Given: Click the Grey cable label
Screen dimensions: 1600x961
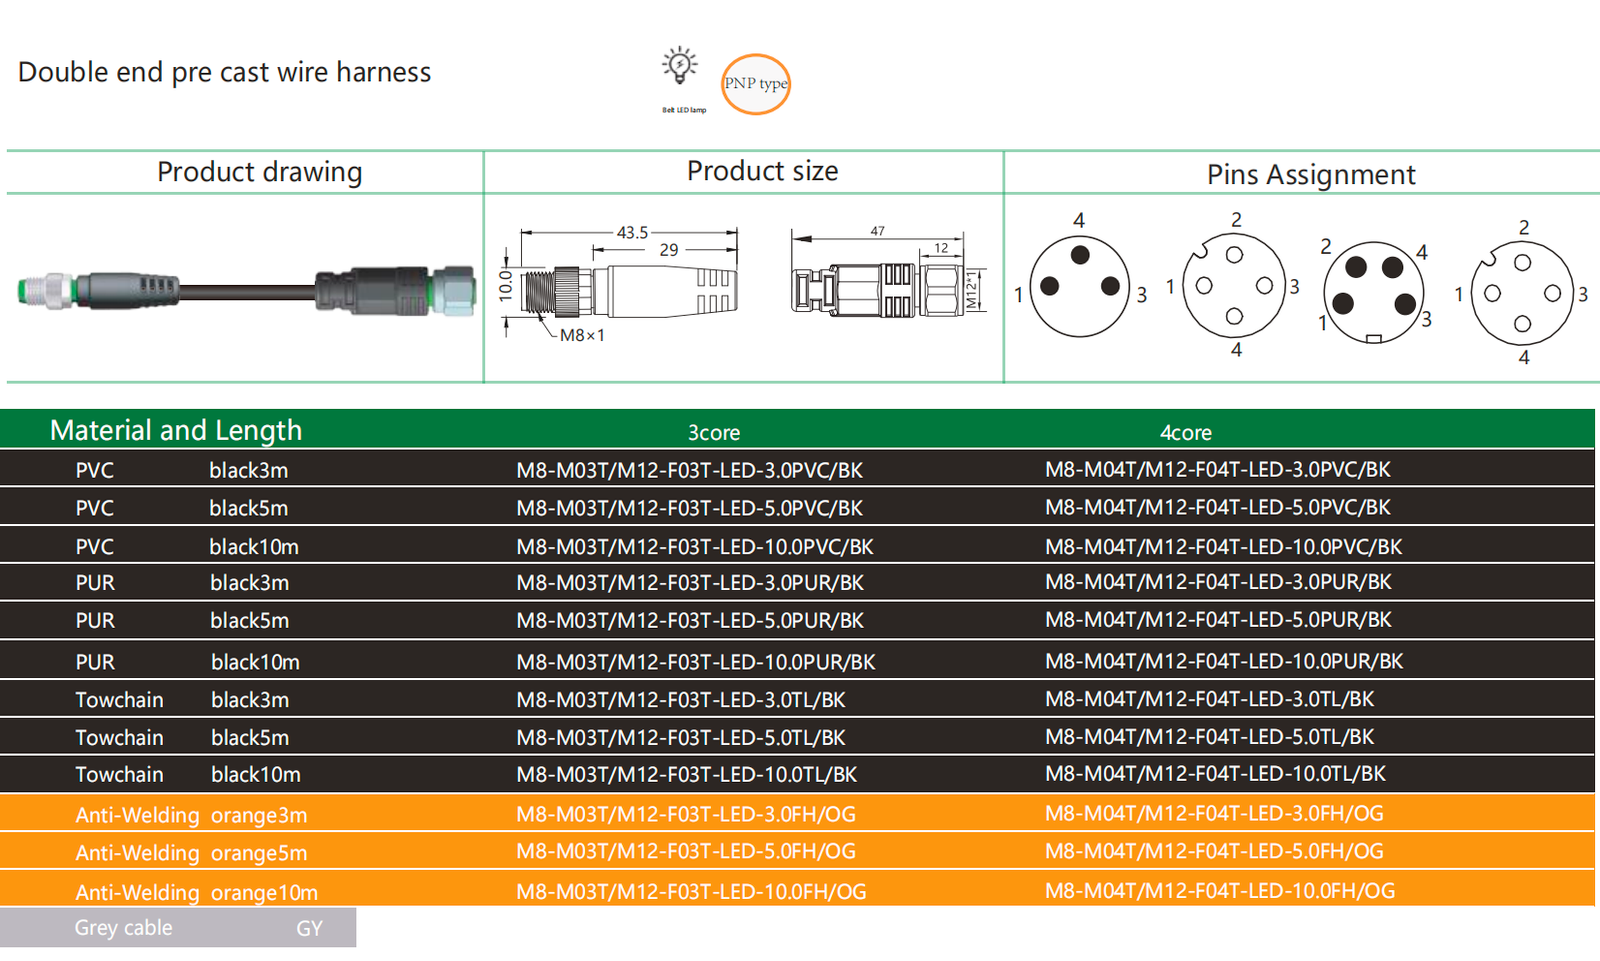Looking at the screenshot, I should (x=123, y=928).
